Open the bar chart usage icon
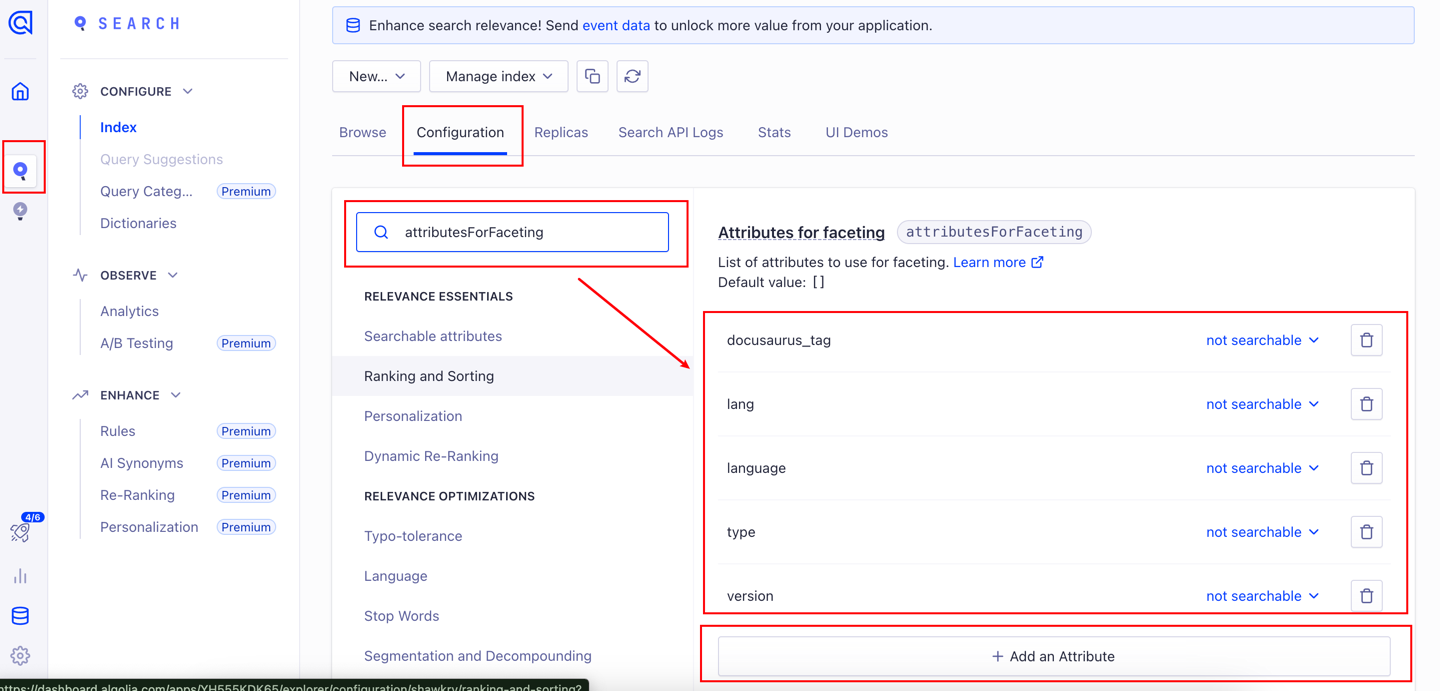The image size is (1440, 691). pyautogui.click(x=20, y=576)
